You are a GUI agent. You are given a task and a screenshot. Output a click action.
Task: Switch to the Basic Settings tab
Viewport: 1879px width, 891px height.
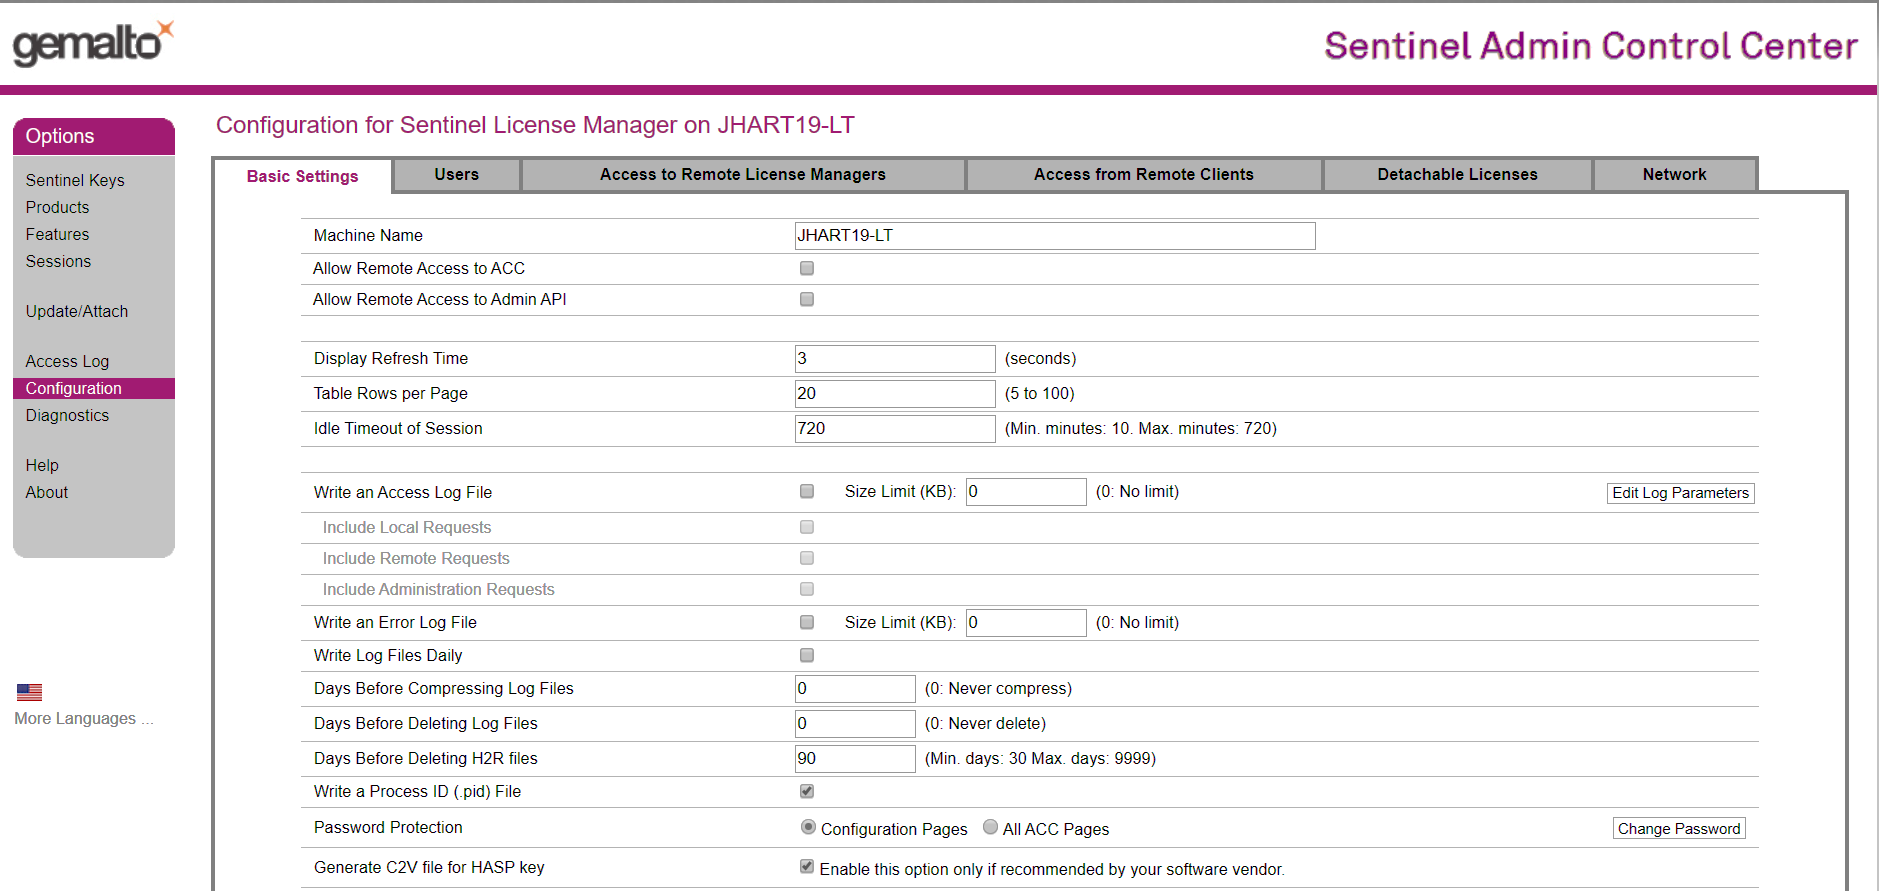tap(302, 176)
